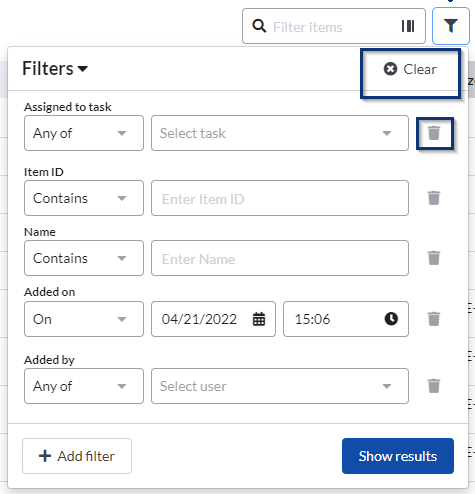The image size is (475, 494).
Task: Open the calendar date picker icon
Action: [x=259, y=319]
